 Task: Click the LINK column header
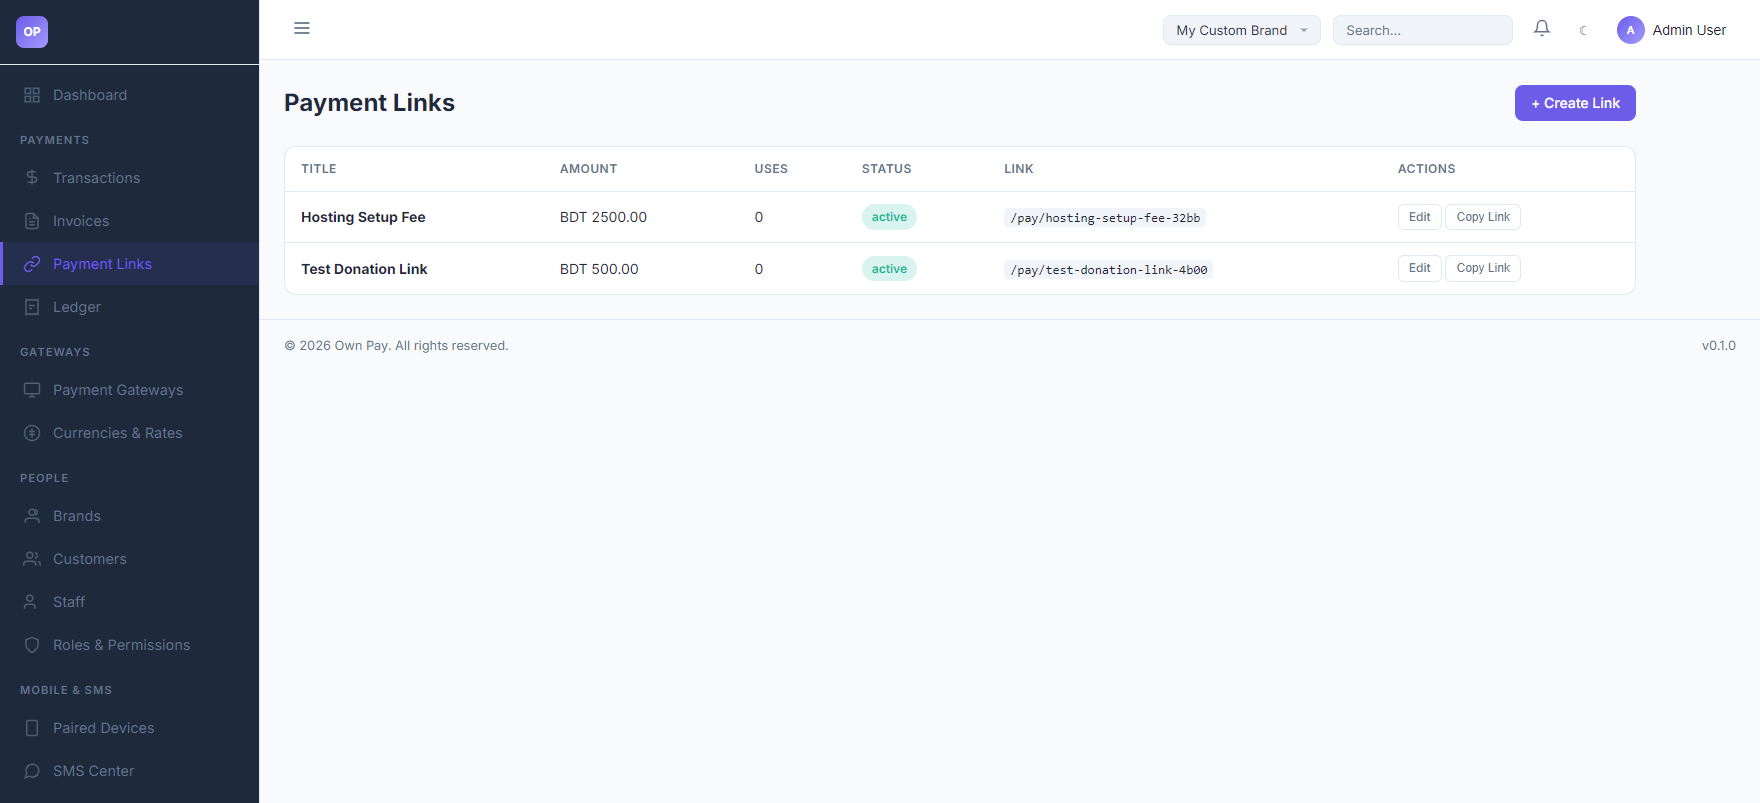1019,169
